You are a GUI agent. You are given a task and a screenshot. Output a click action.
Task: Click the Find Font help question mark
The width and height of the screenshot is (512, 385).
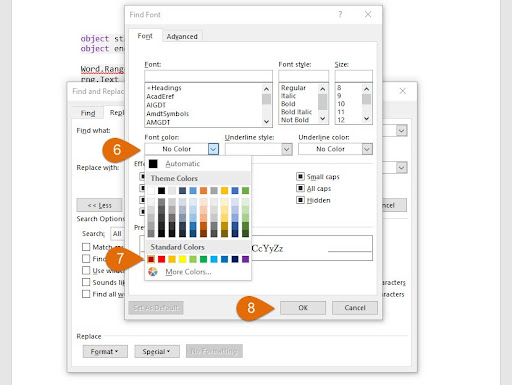click(x=340, y=14)
